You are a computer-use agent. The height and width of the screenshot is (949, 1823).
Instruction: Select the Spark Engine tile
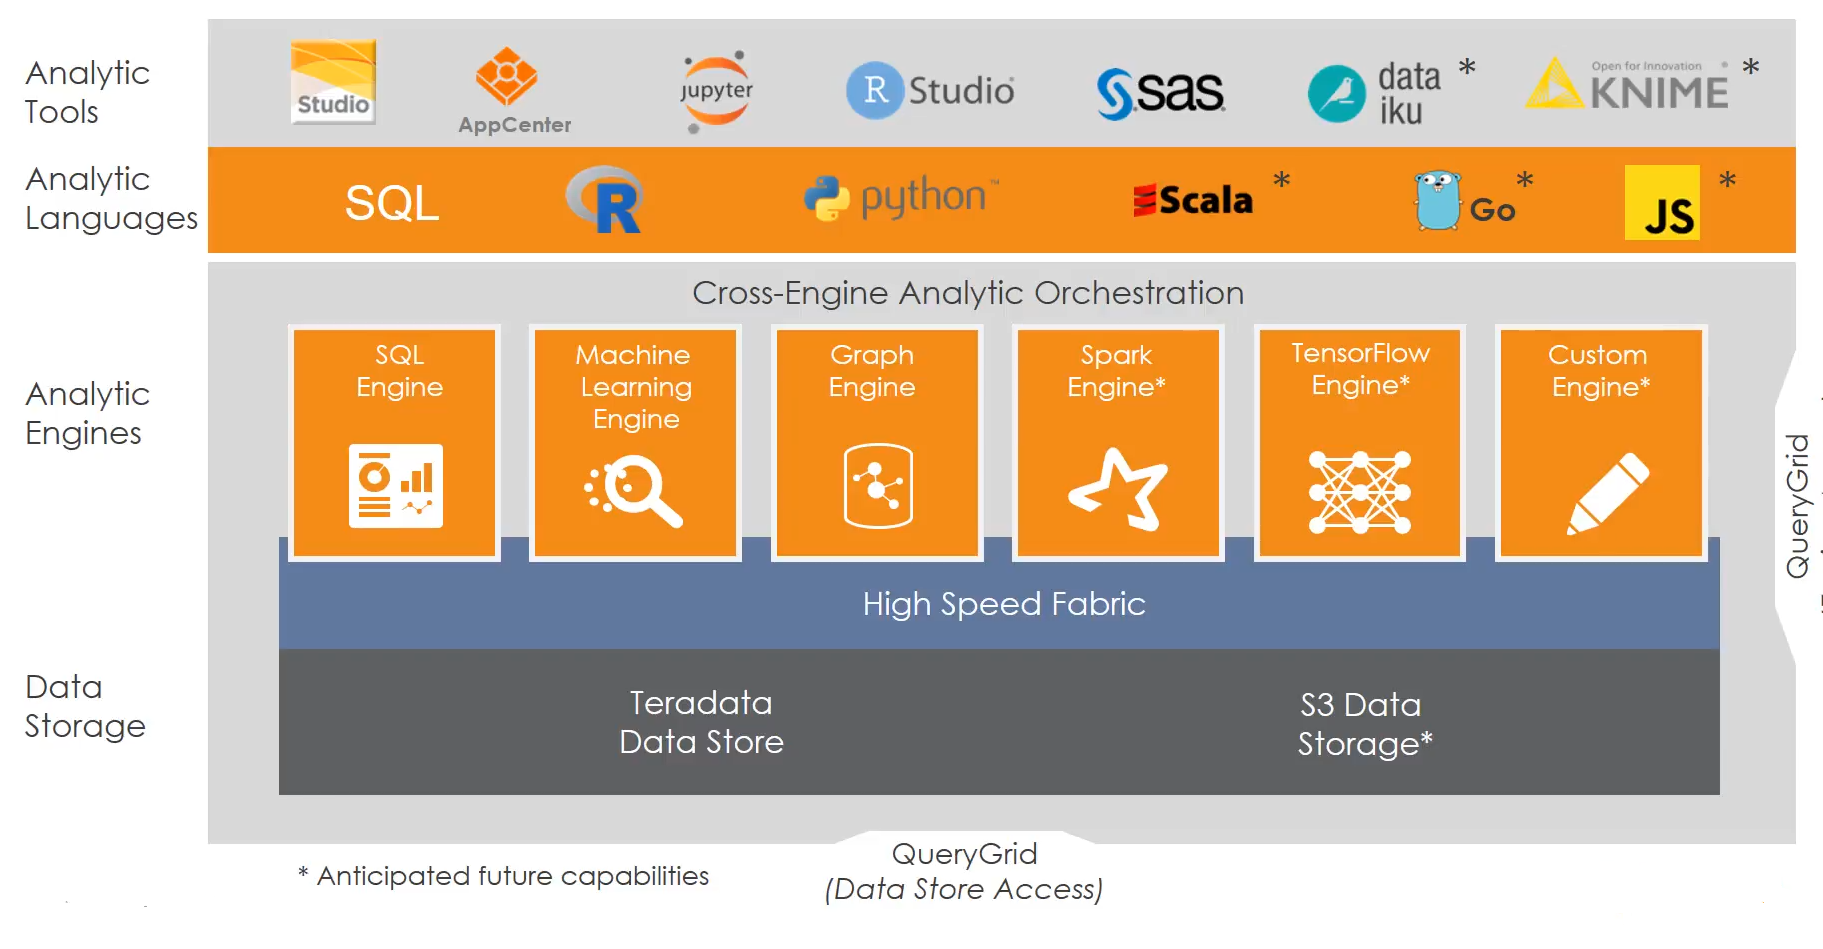tap(1118, 442)
